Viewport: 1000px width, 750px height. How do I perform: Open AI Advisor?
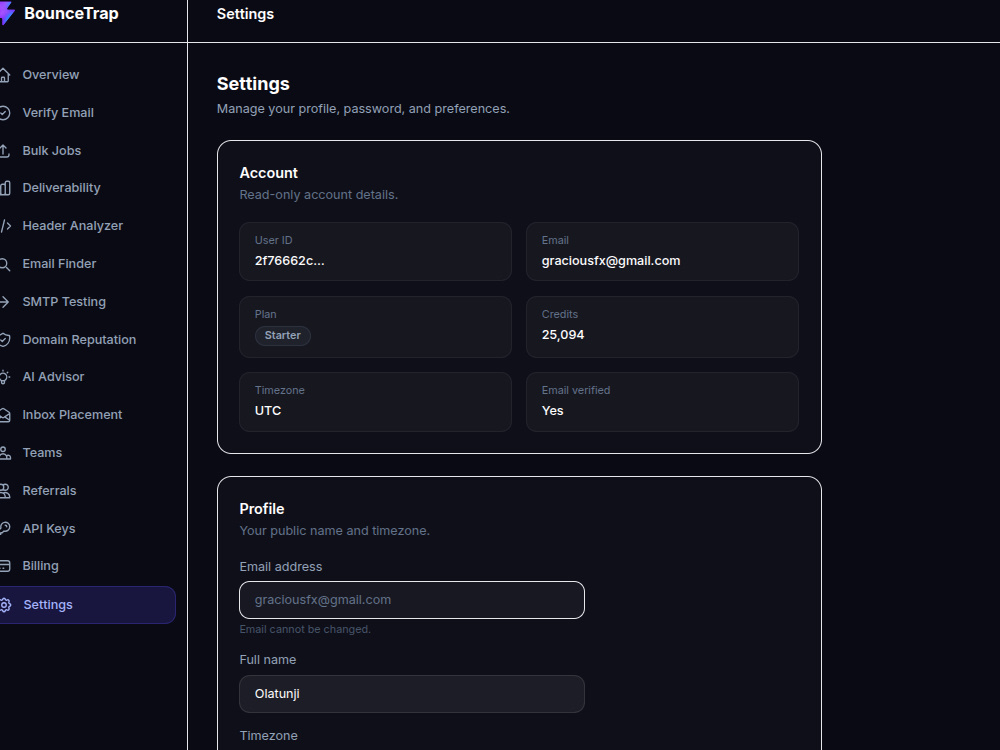tap(53, 377)
